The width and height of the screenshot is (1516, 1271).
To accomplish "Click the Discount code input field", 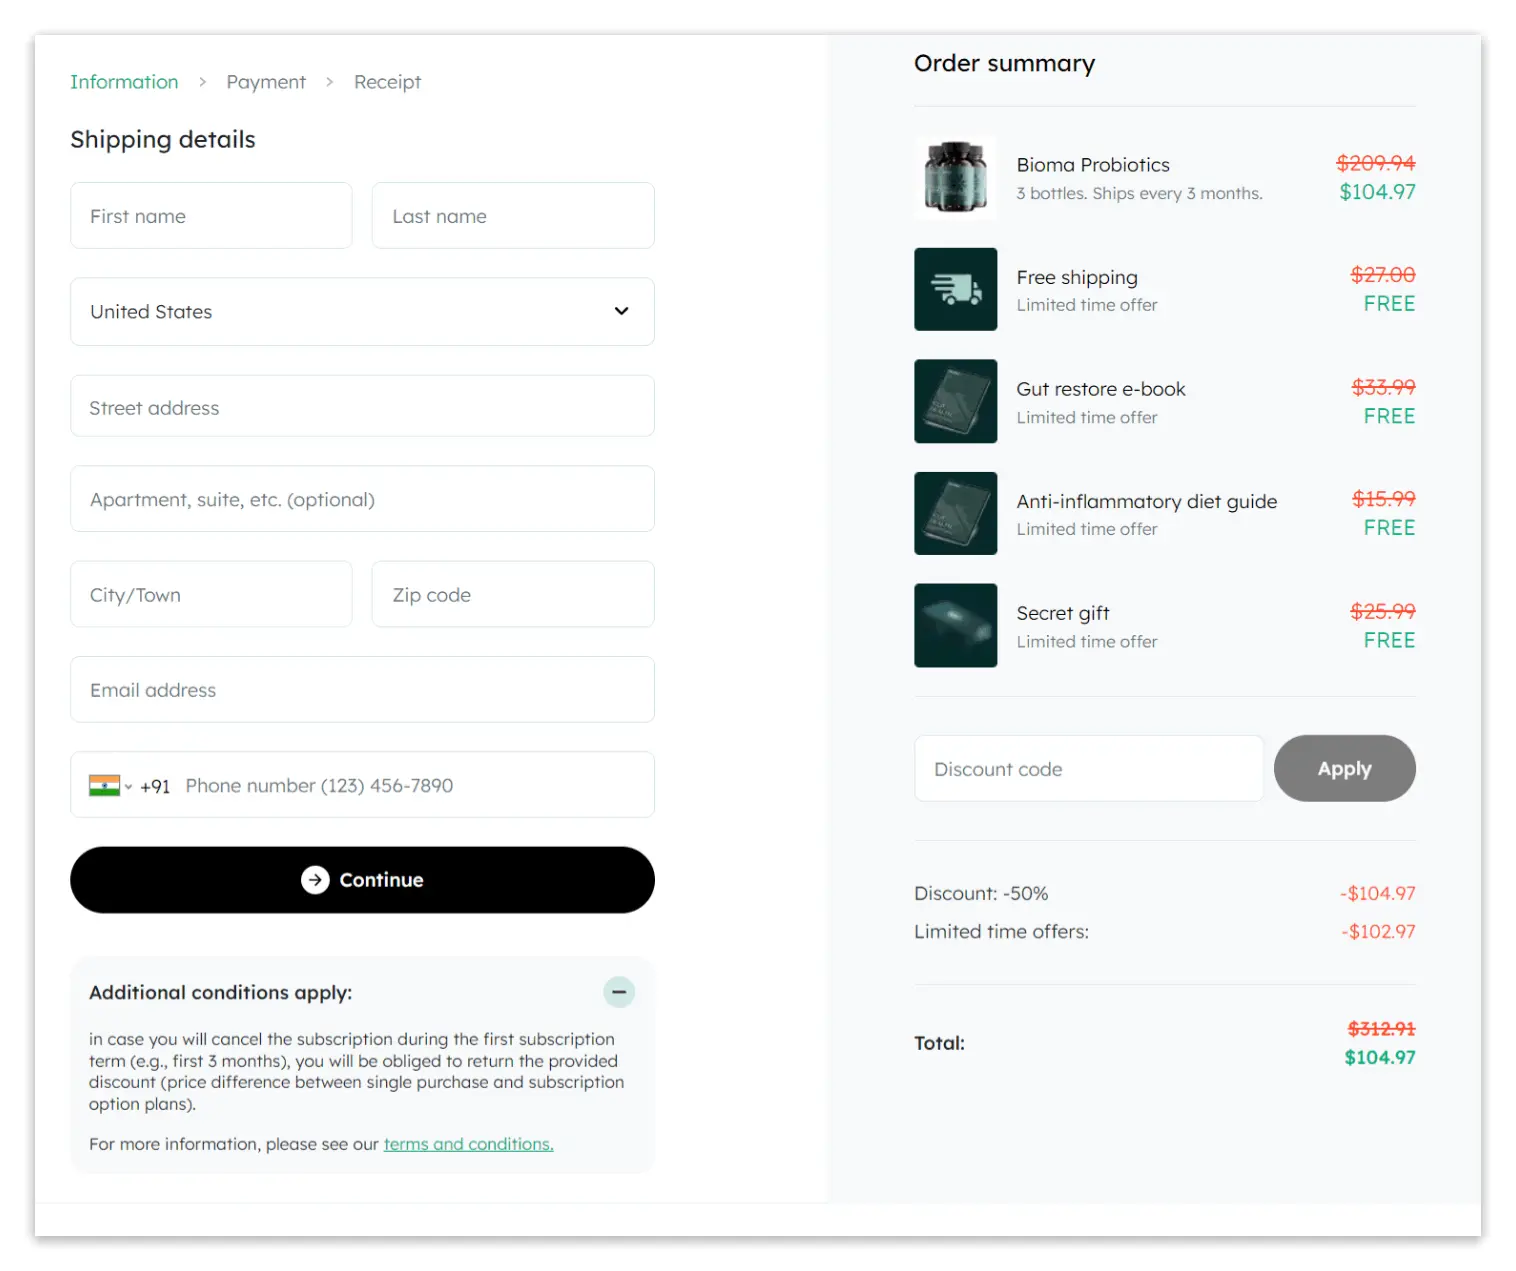I will tap(1089, 768).
